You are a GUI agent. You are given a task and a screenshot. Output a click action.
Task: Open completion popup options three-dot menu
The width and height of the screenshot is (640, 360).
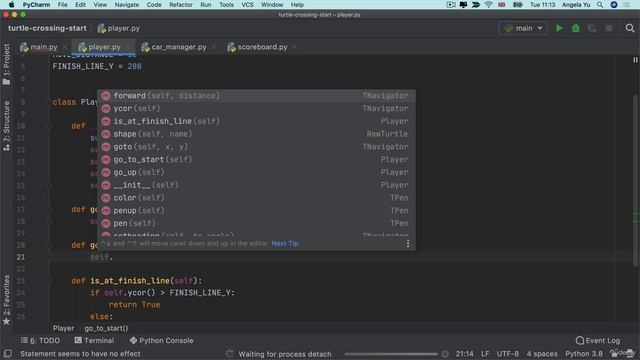click(x=408, y=244)
